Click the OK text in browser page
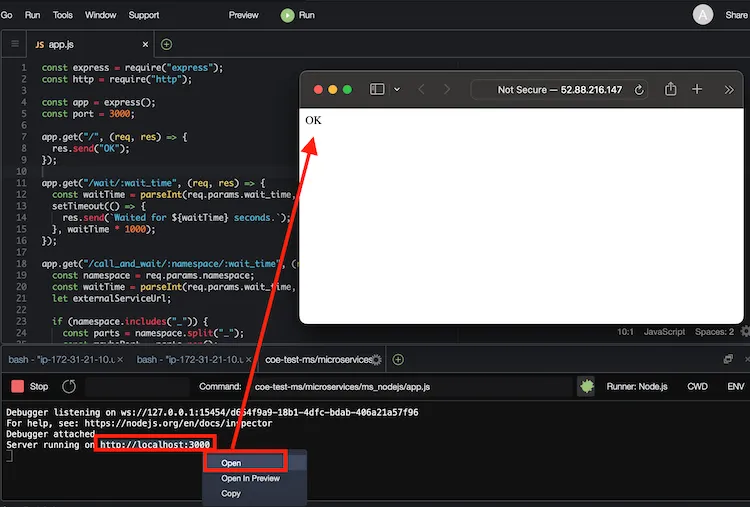 point(313,120)
